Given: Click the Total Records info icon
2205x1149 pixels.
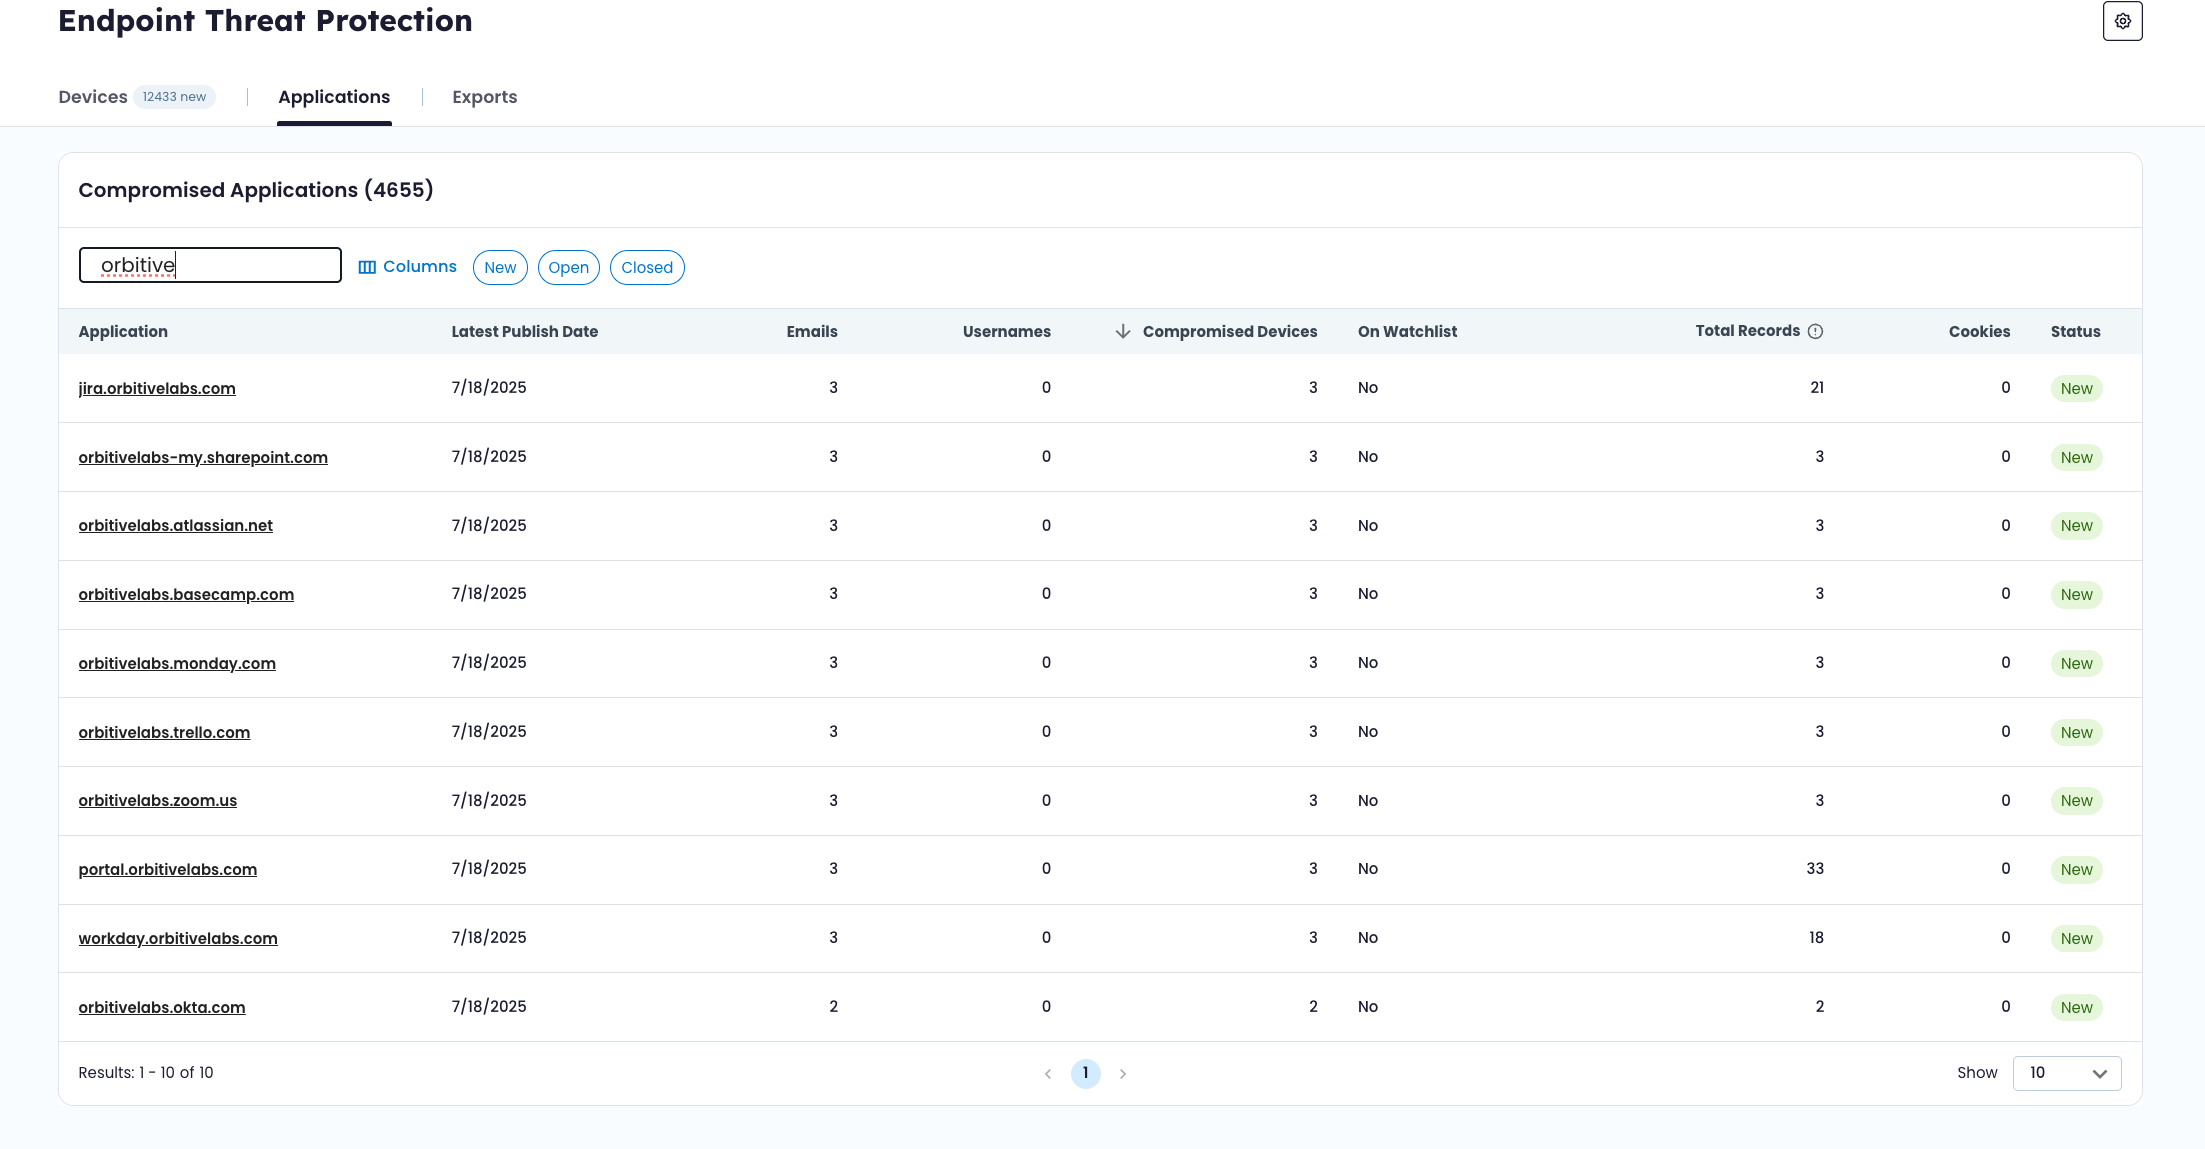Looking at the screenshot, I should coord(1815,331).
